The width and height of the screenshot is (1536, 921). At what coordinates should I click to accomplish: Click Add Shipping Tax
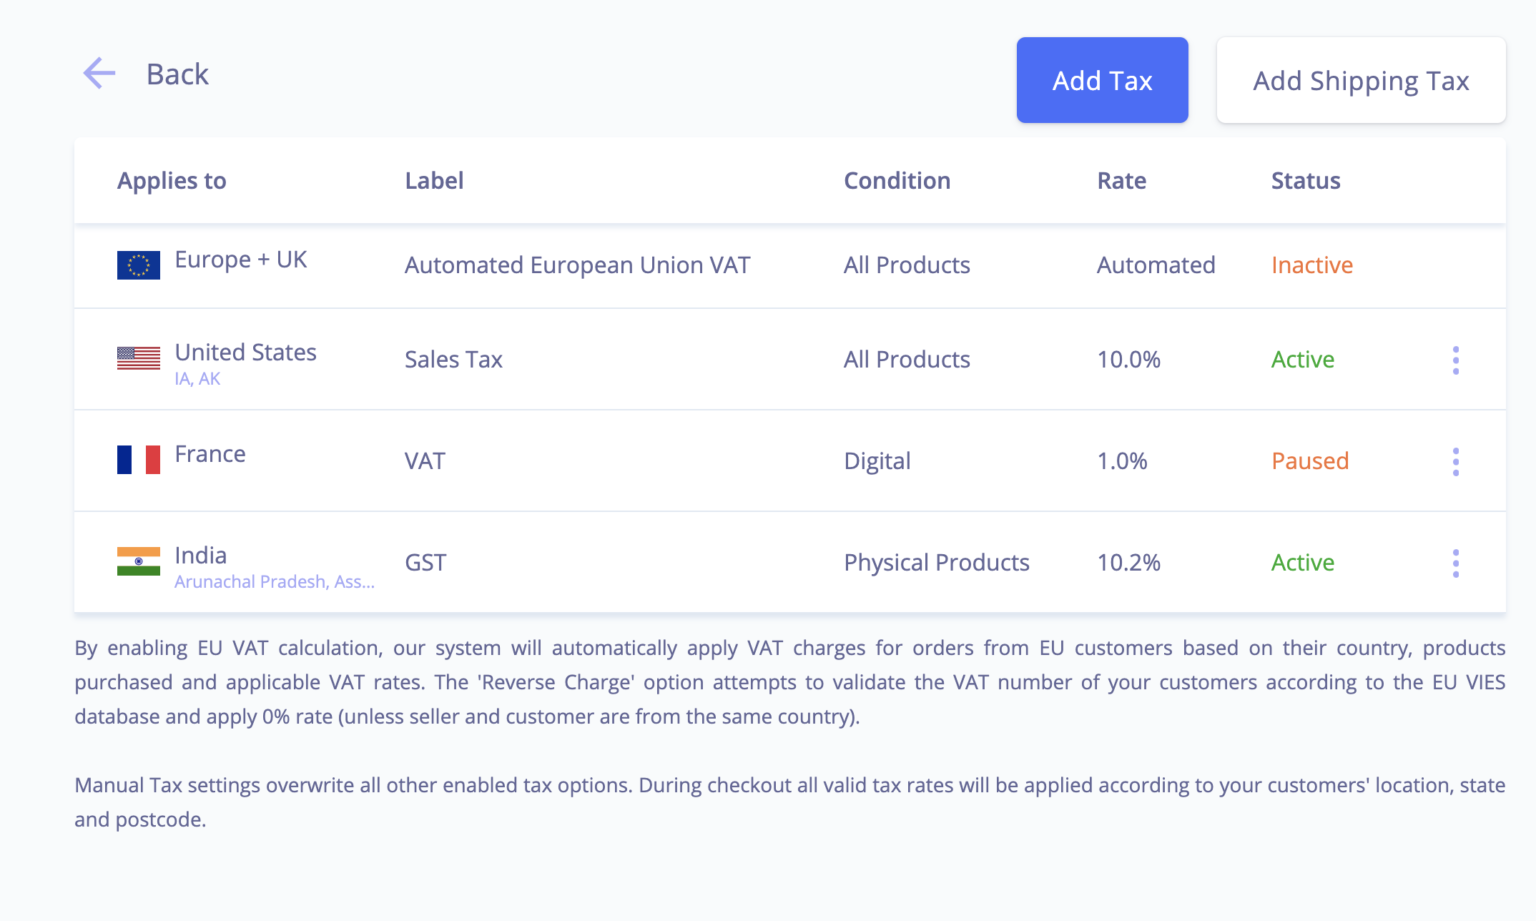point(1360,80)
